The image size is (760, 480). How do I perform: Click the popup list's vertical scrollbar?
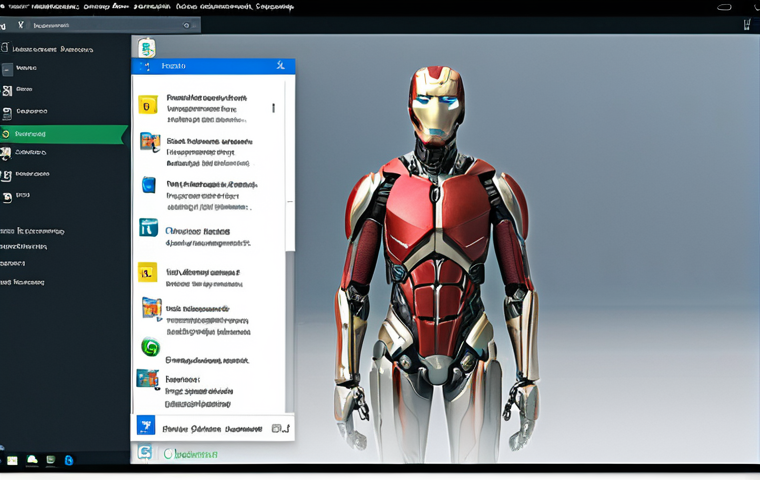(290, 247)
